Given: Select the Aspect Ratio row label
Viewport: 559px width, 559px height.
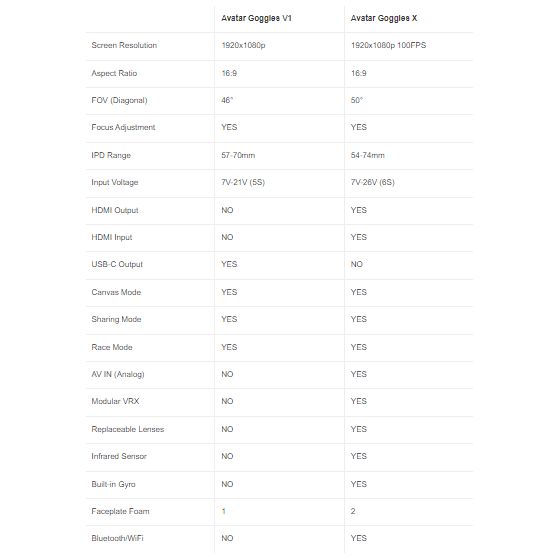Looking at the screenshot, I should point(114,73).
